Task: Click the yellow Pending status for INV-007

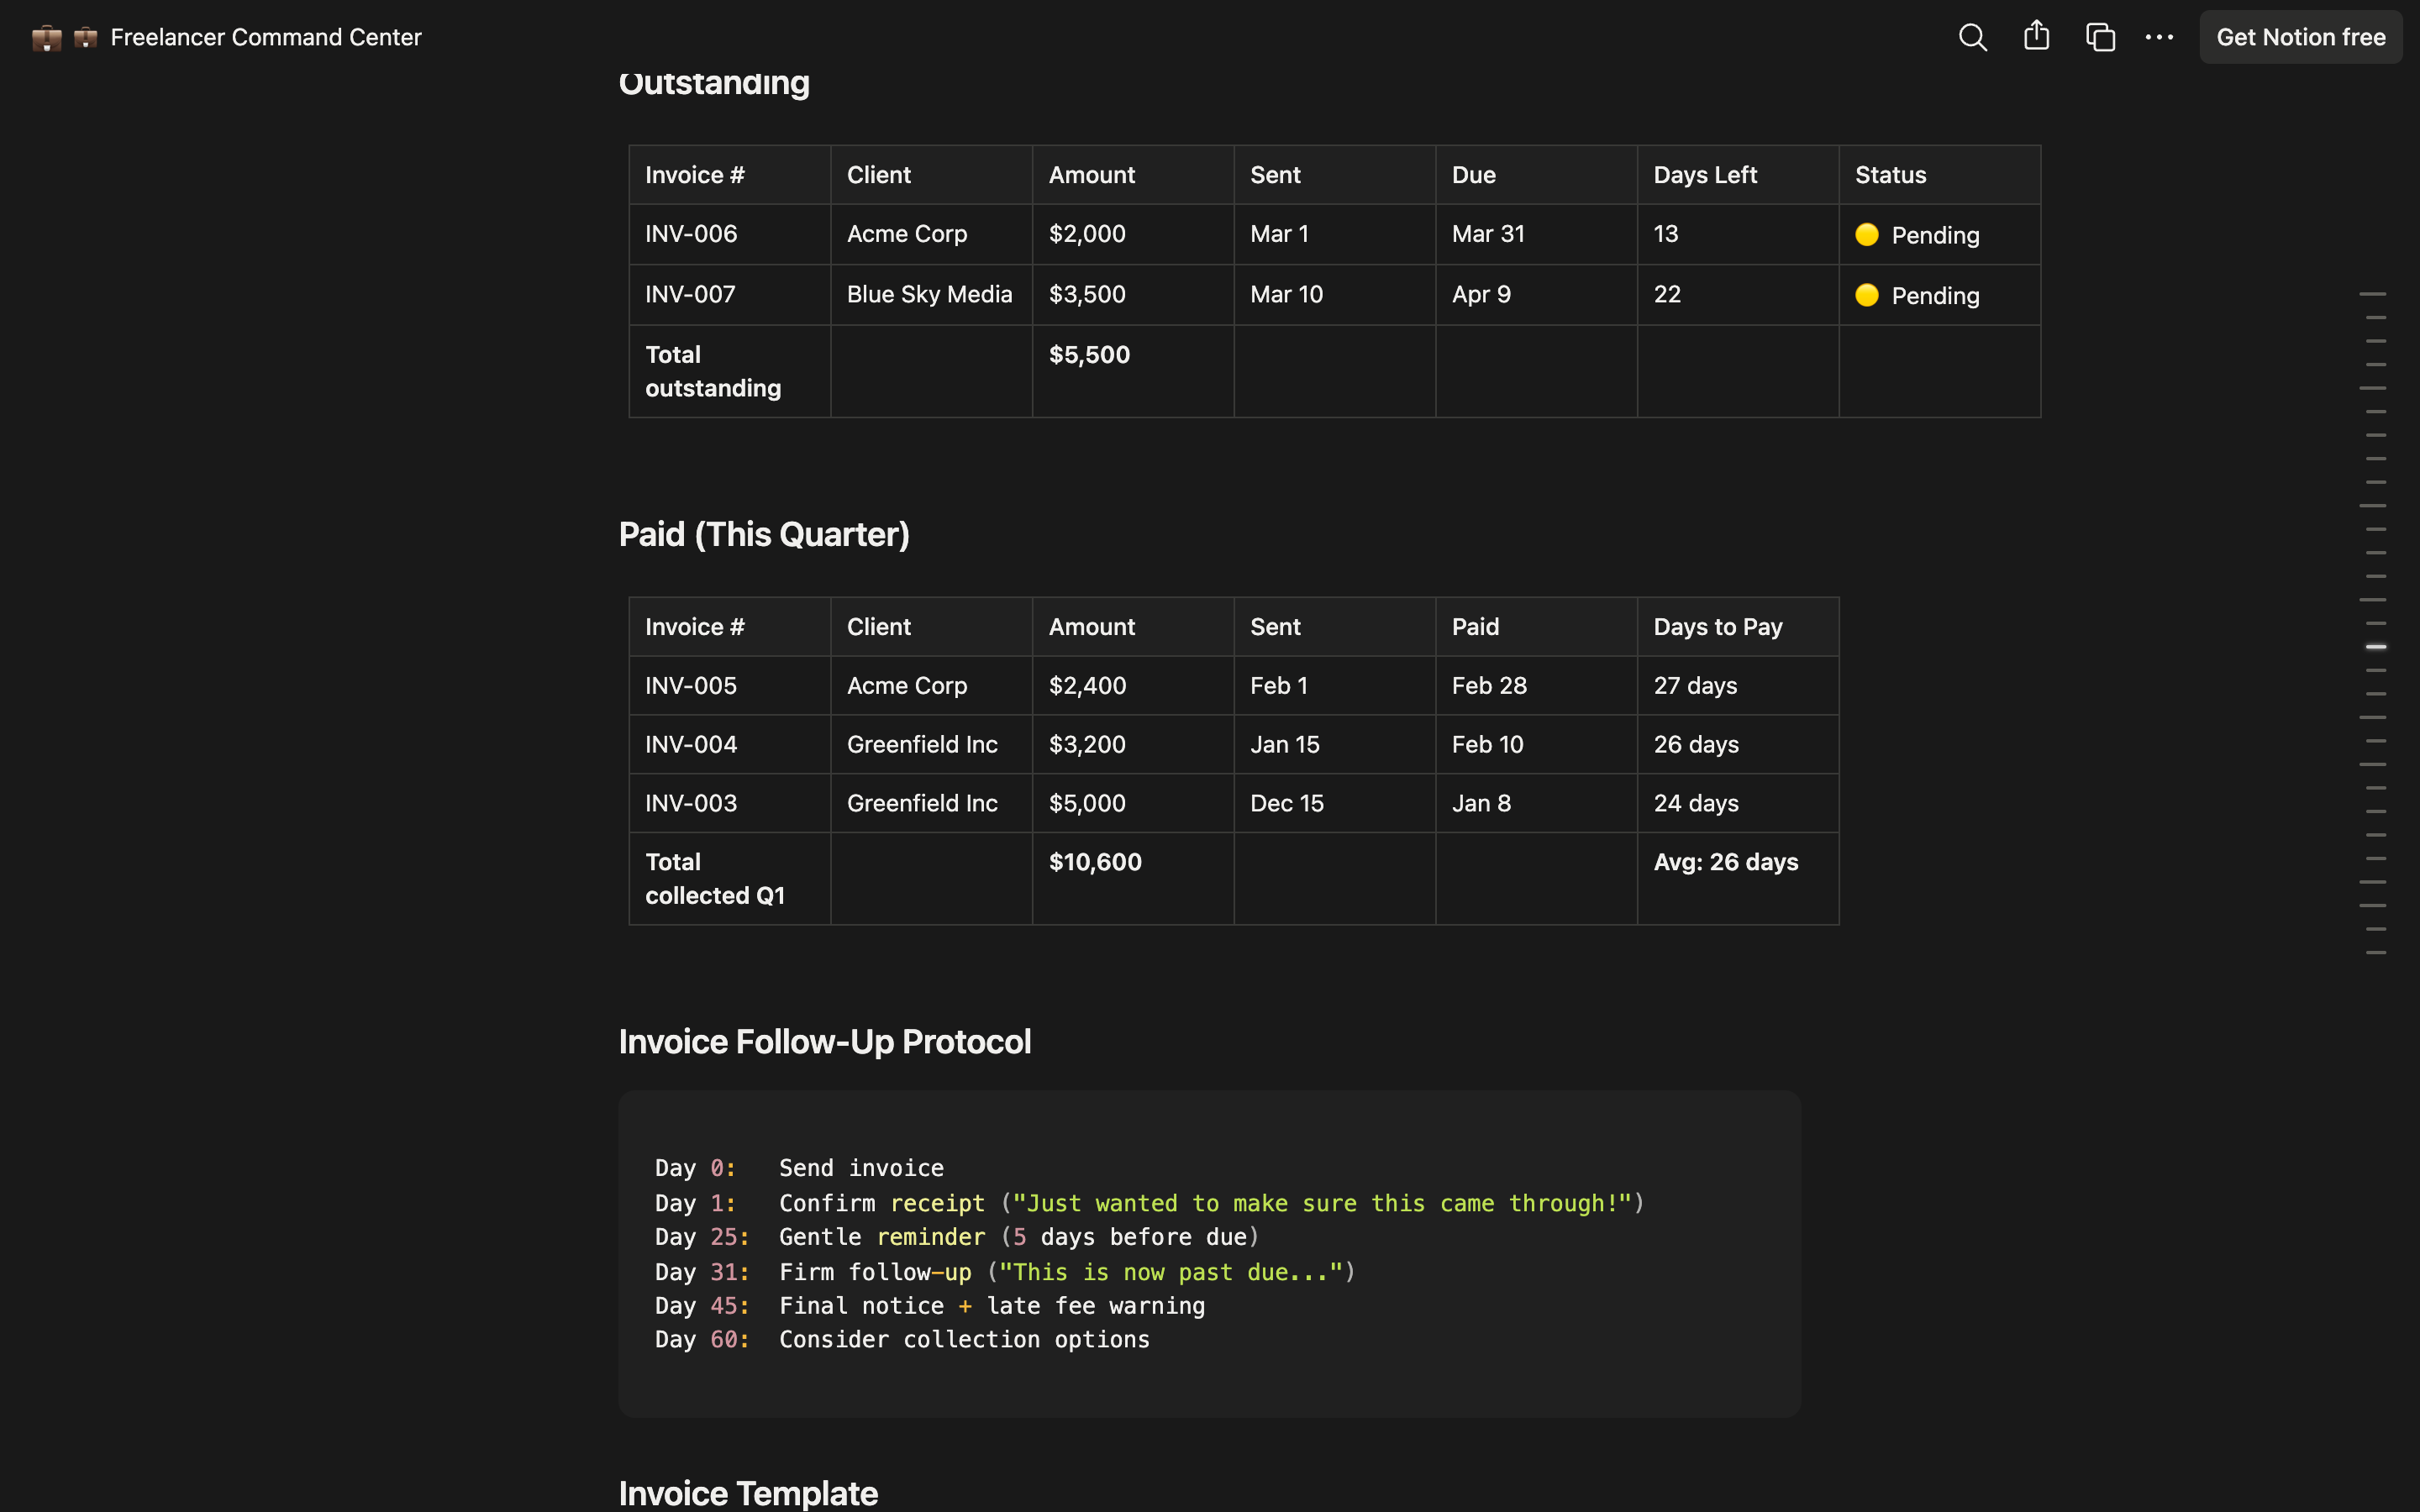Action: (1917, 295)
